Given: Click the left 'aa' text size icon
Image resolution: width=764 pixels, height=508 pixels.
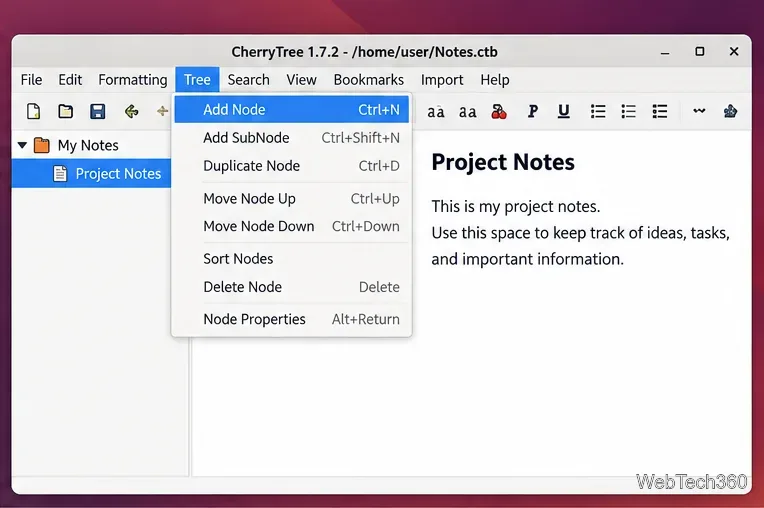Looking at the screenshot, I should pos(436,112).
